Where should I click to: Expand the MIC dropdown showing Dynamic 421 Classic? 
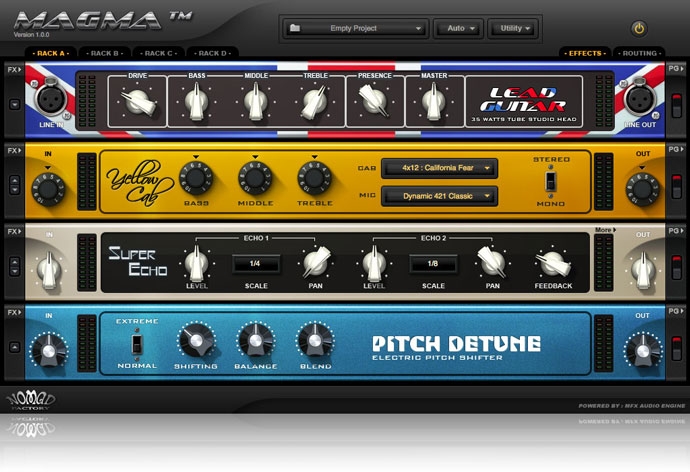(439, 196)
